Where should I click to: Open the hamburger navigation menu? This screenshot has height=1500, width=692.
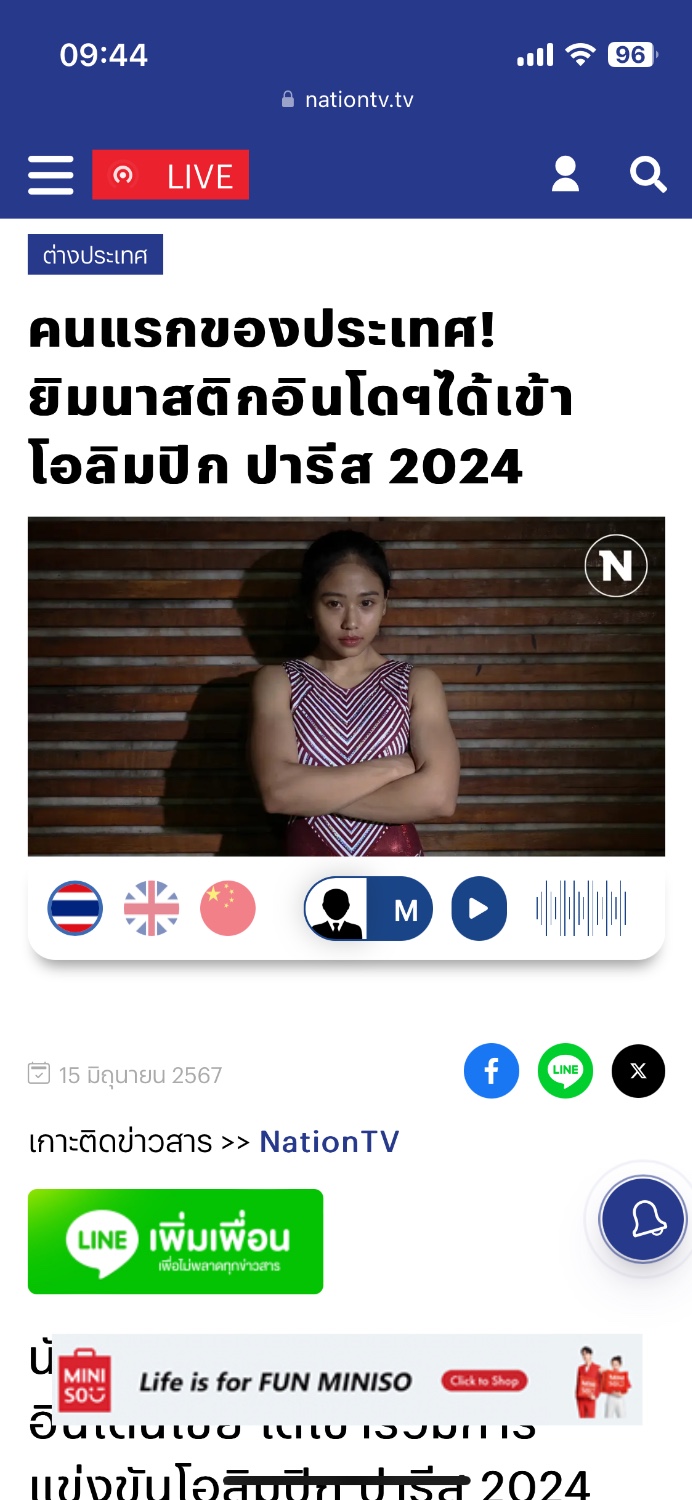pos(51,176)
